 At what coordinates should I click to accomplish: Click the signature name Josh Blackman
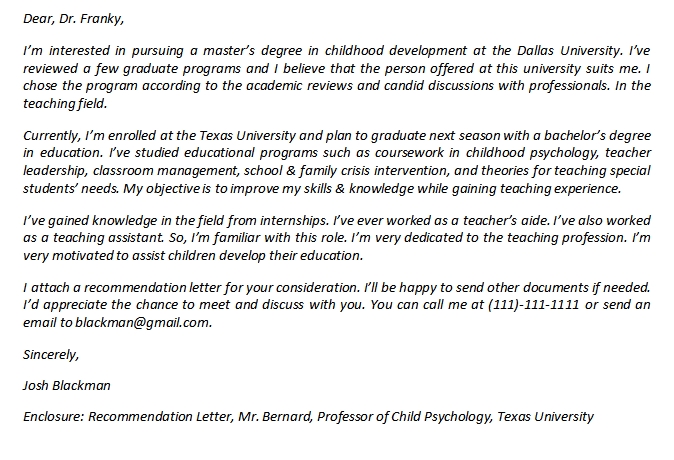(x=68, y=385)
